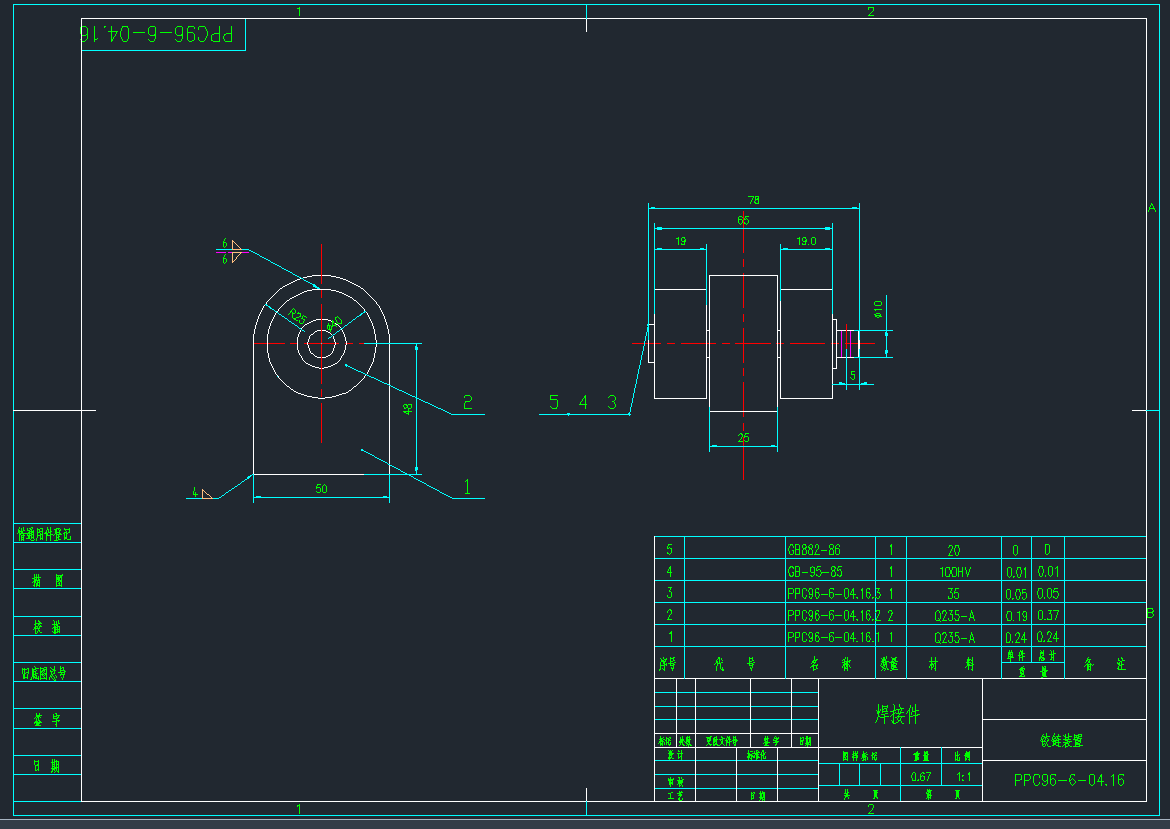Click the 名称 column header

click(x=830, y=663)
